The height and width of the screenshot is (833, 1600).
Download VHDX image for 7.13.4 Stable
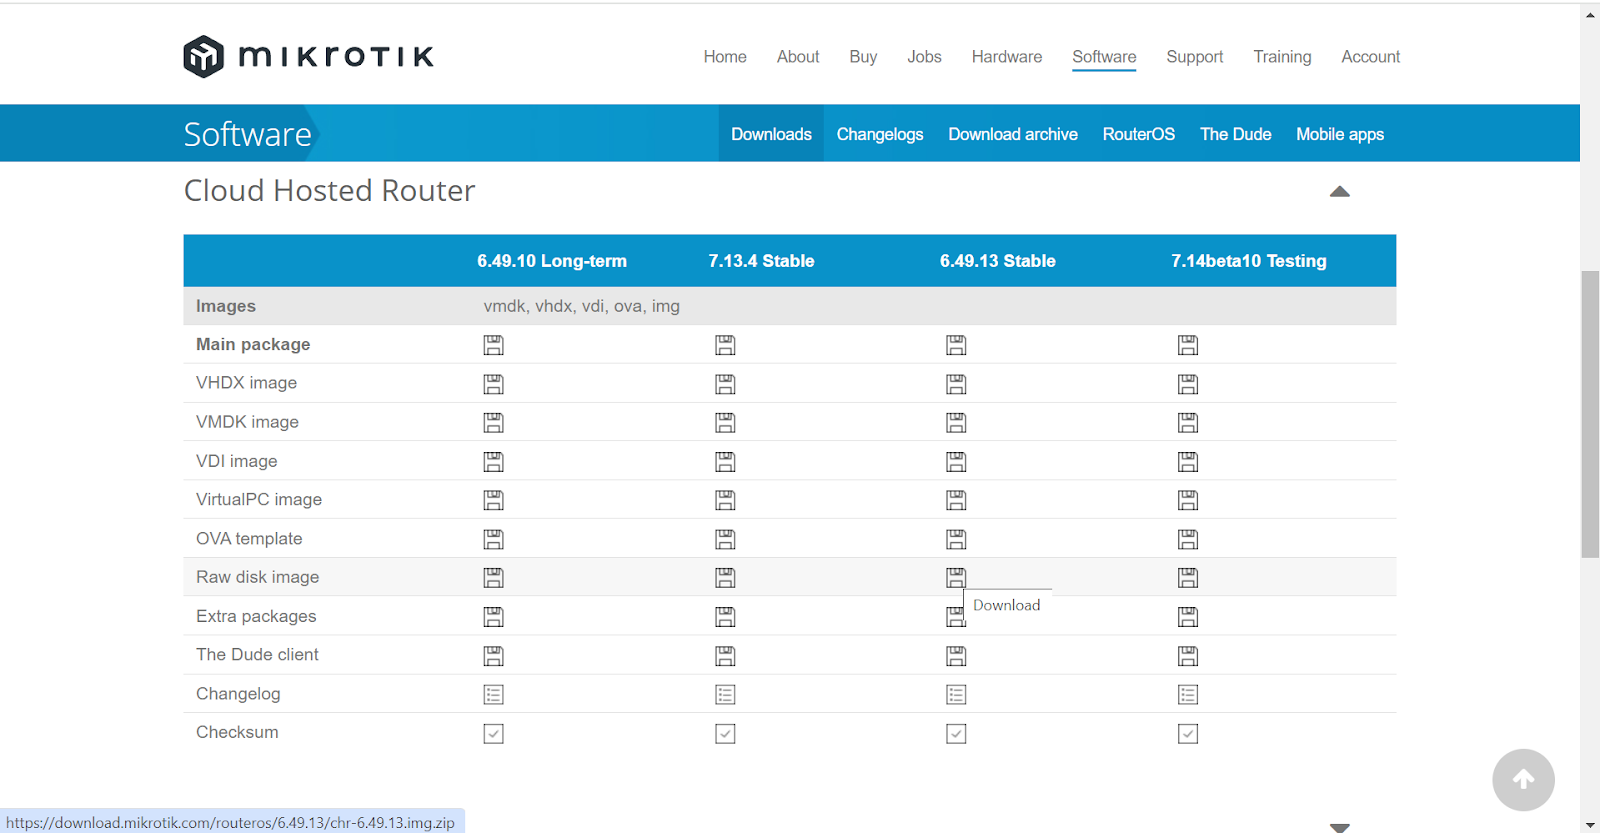(725, 384)
